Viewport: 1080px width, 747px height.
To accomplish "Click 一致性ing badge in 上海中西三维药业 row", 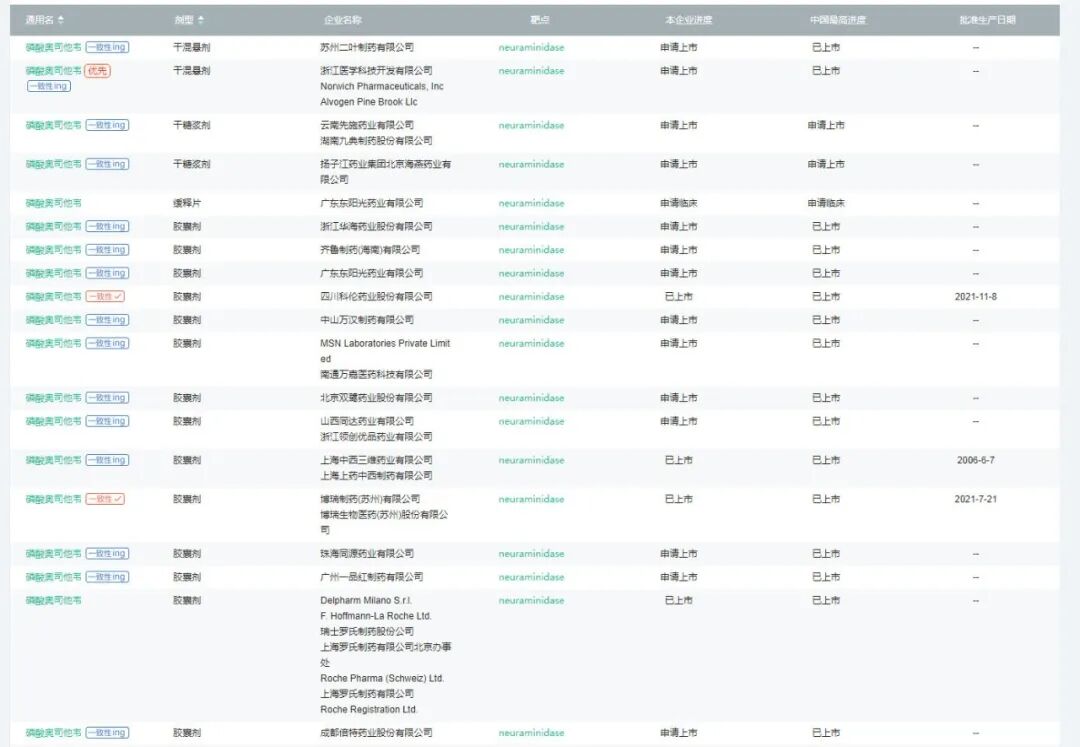I will [107, 460].
